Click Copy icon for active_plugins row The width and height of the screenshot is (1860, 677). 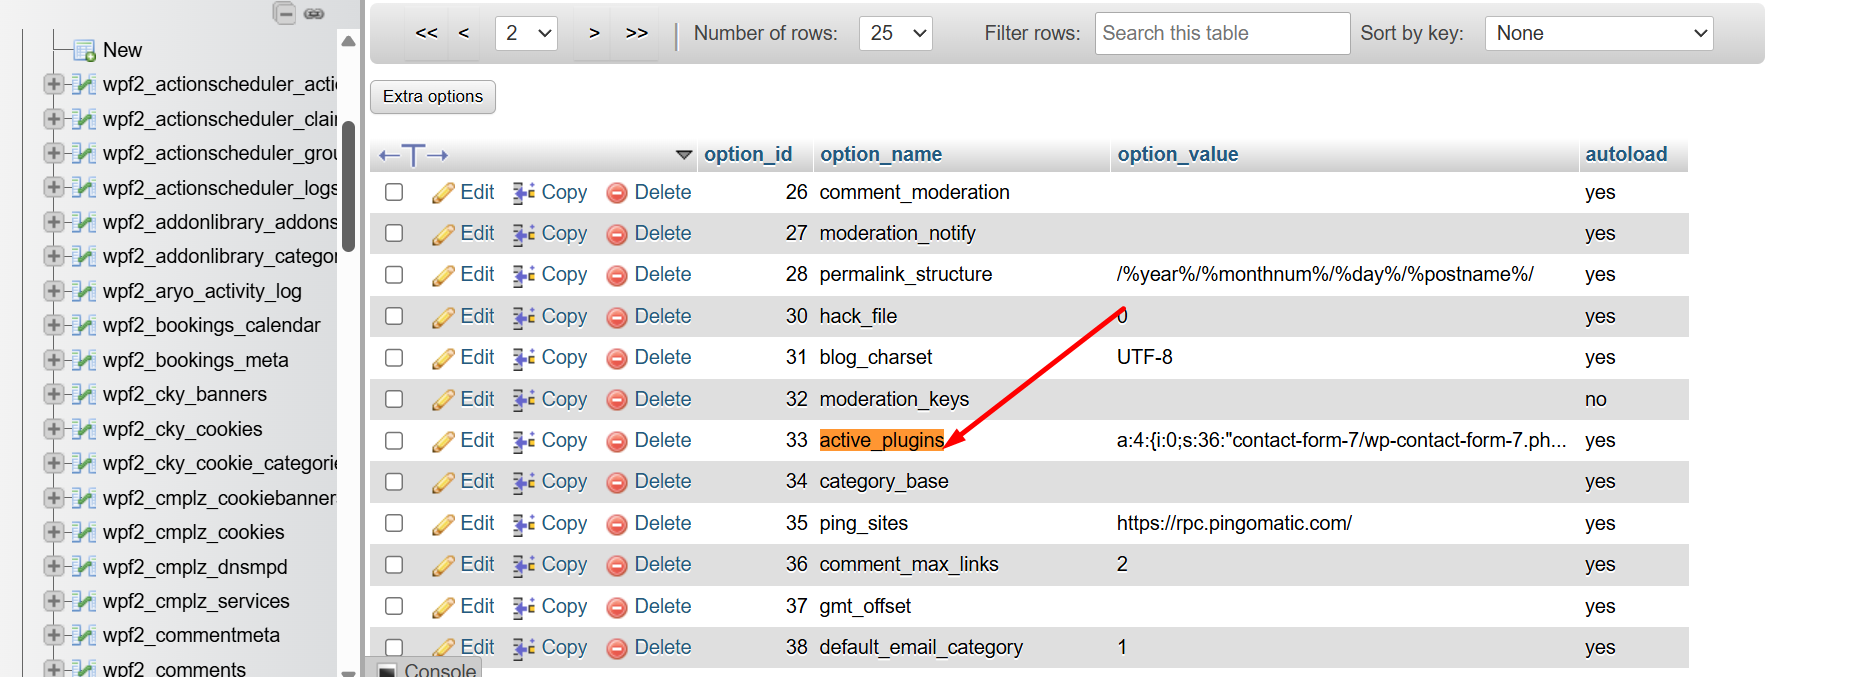524,441
